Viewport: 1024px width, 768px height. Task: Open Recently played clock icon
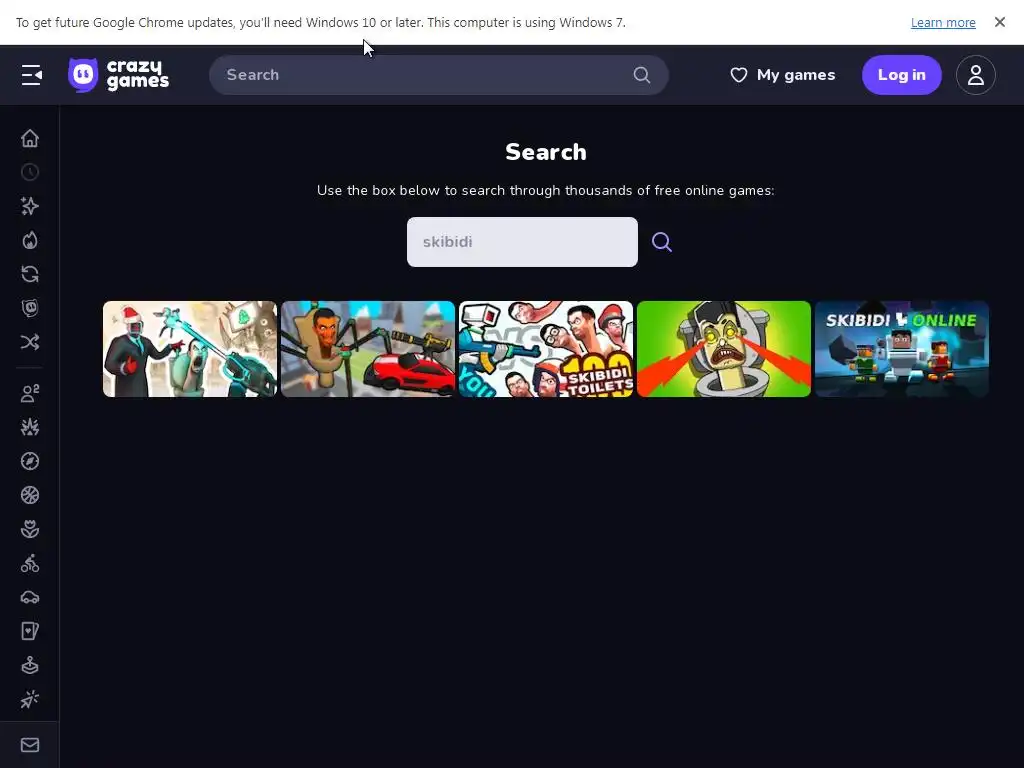coord(30,172)
